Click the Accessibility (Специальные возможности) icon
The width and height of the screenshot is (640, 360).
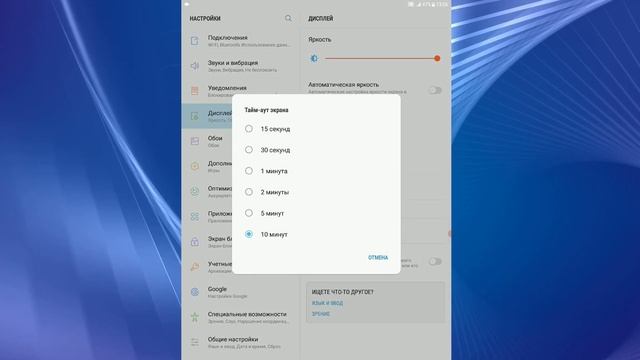tap(195, 317)
